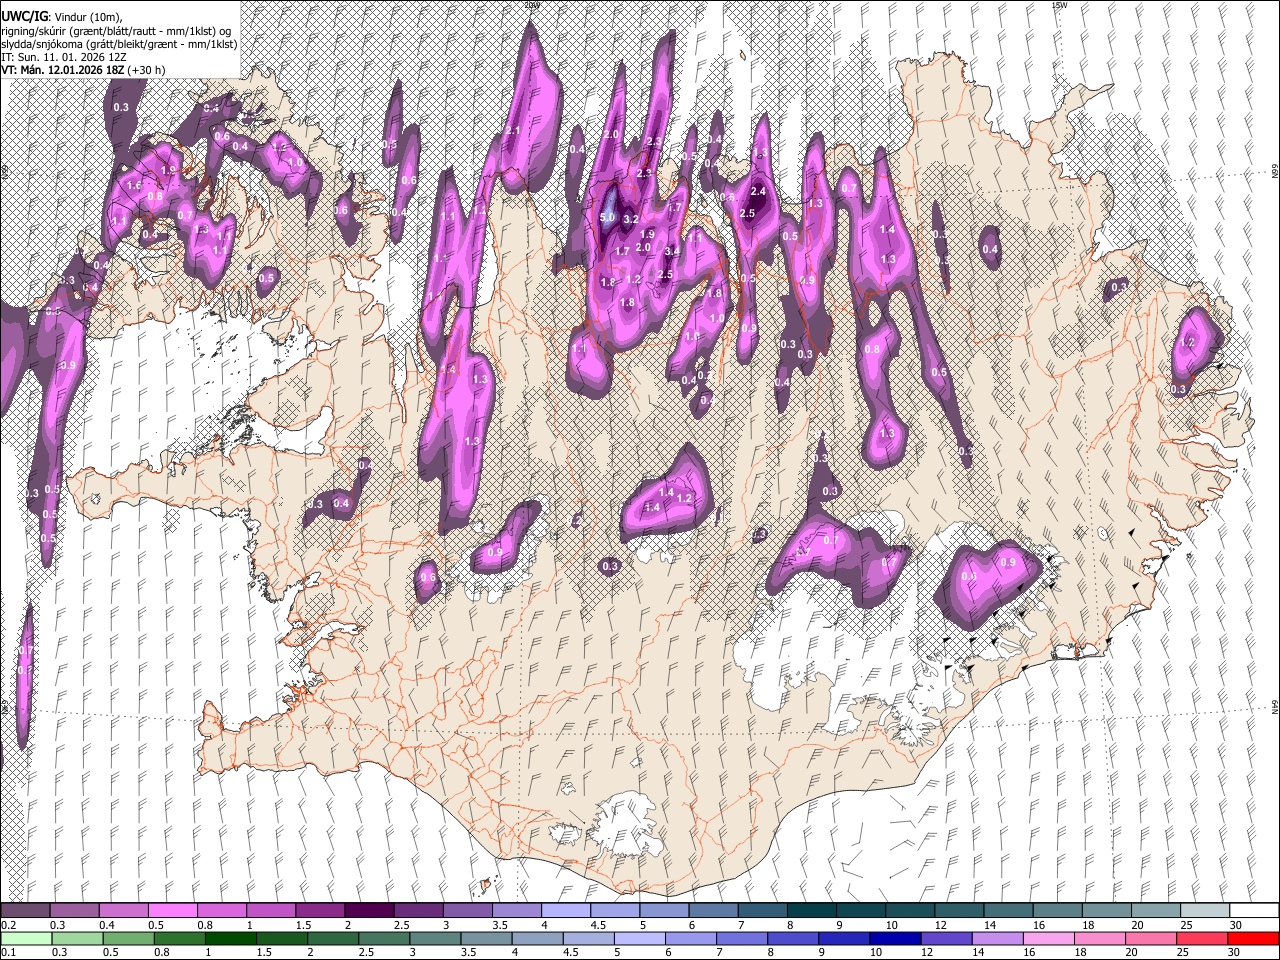Click the "UWC/IG" title text

[24, 16]
